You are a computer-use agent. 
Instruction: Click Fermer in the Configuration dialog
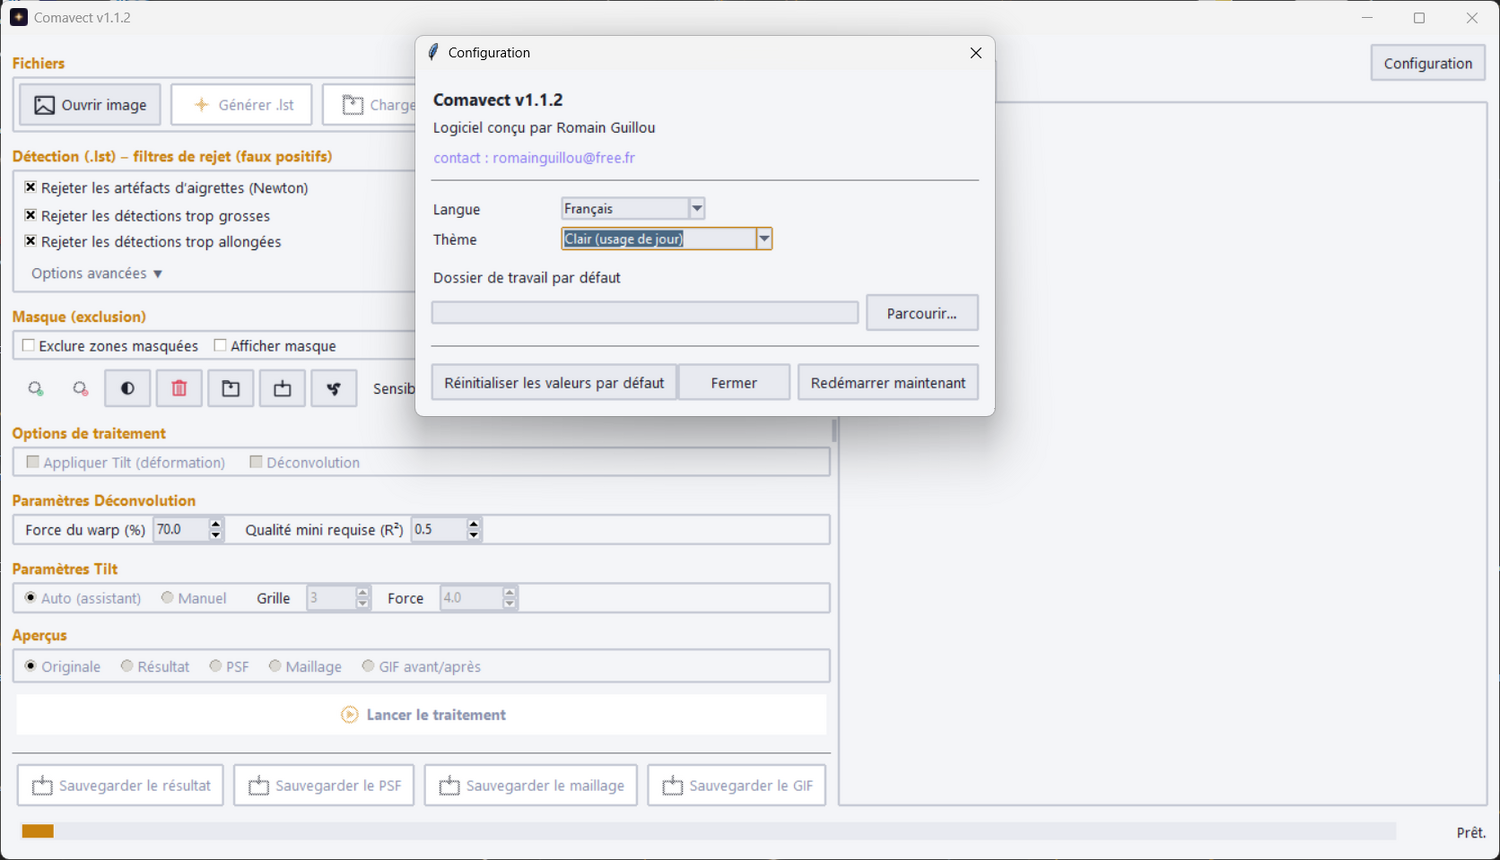(734, 383)
